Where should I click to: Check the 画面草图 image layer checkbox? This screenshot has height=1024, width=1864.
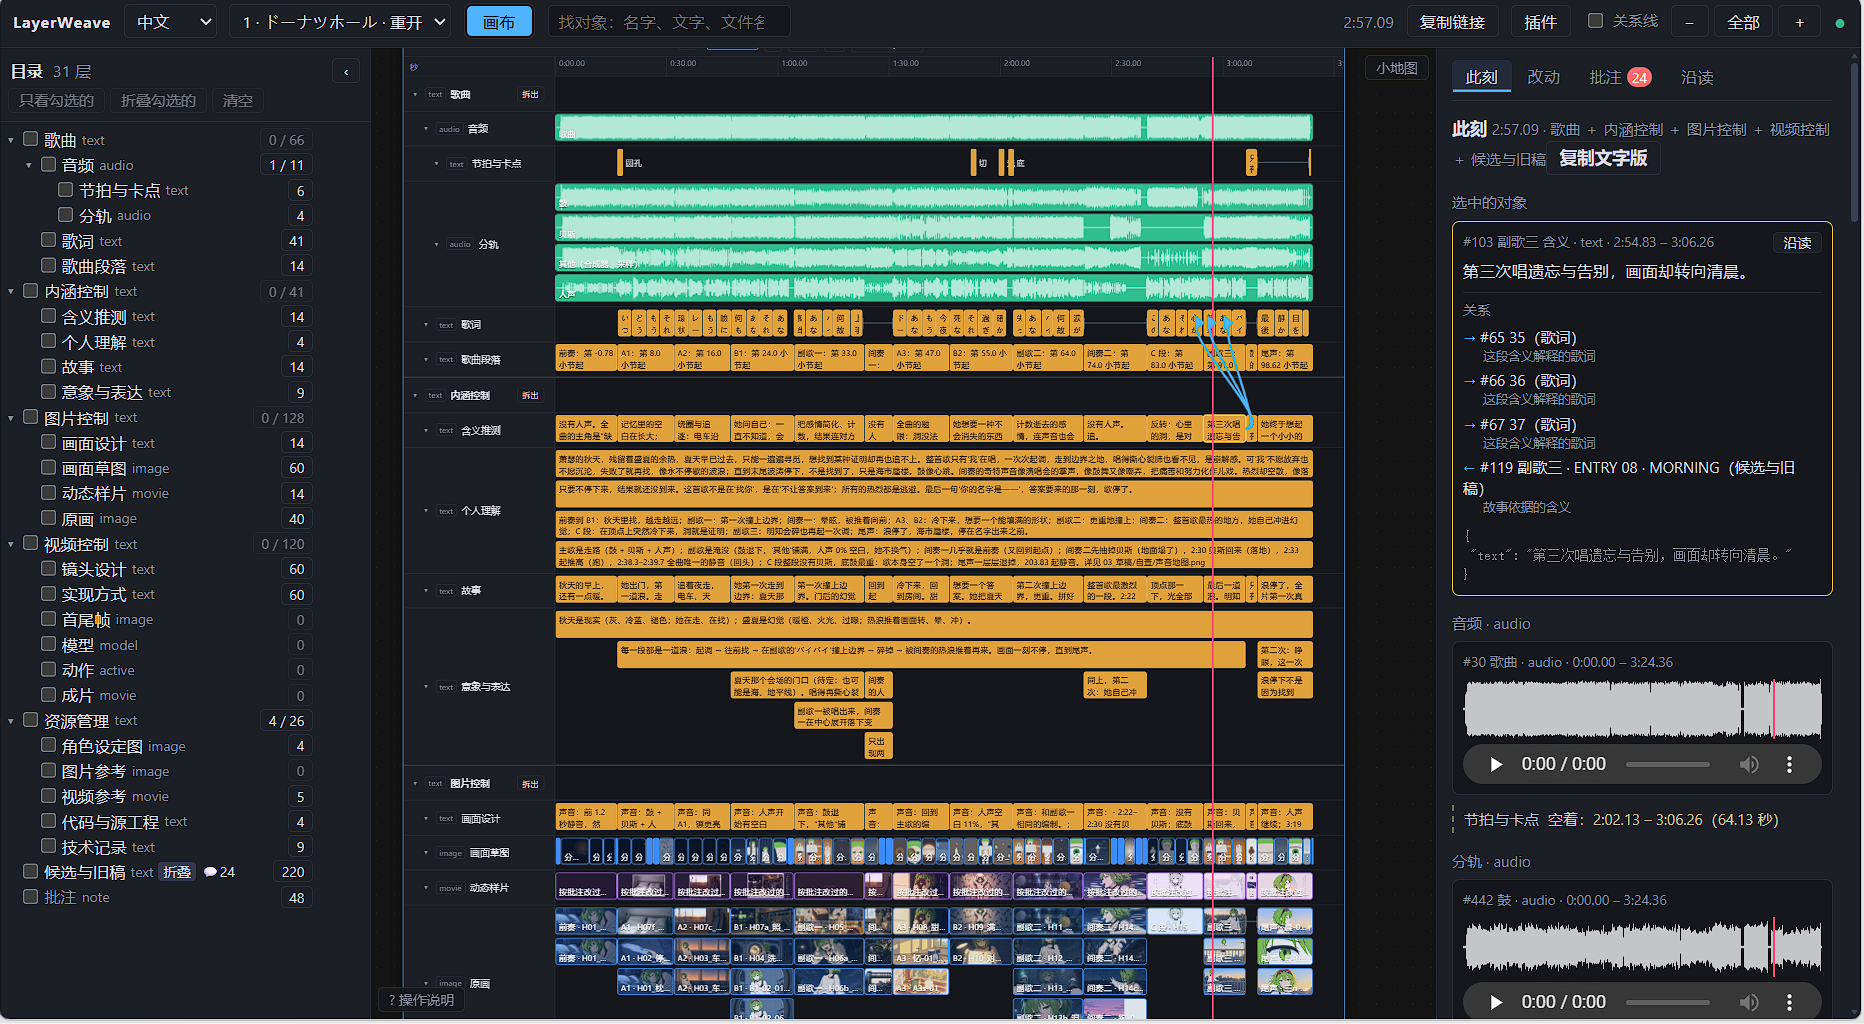(48, 467)
